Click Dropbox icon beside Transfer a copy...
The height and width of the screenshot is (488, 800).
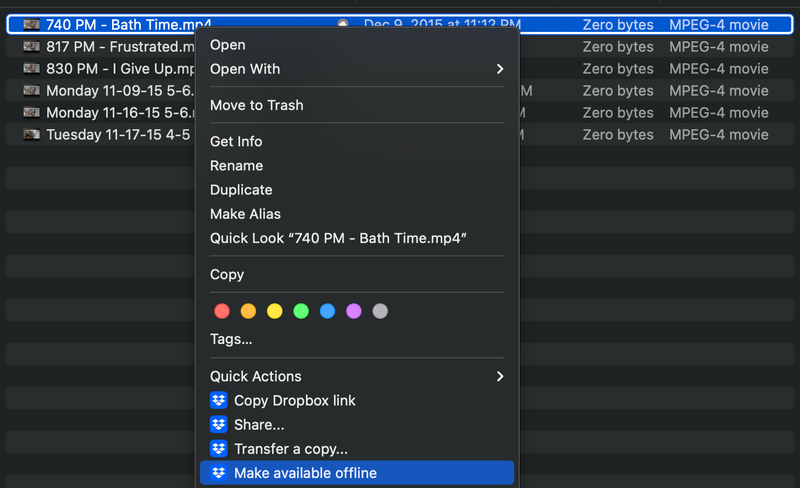[218, 449]
